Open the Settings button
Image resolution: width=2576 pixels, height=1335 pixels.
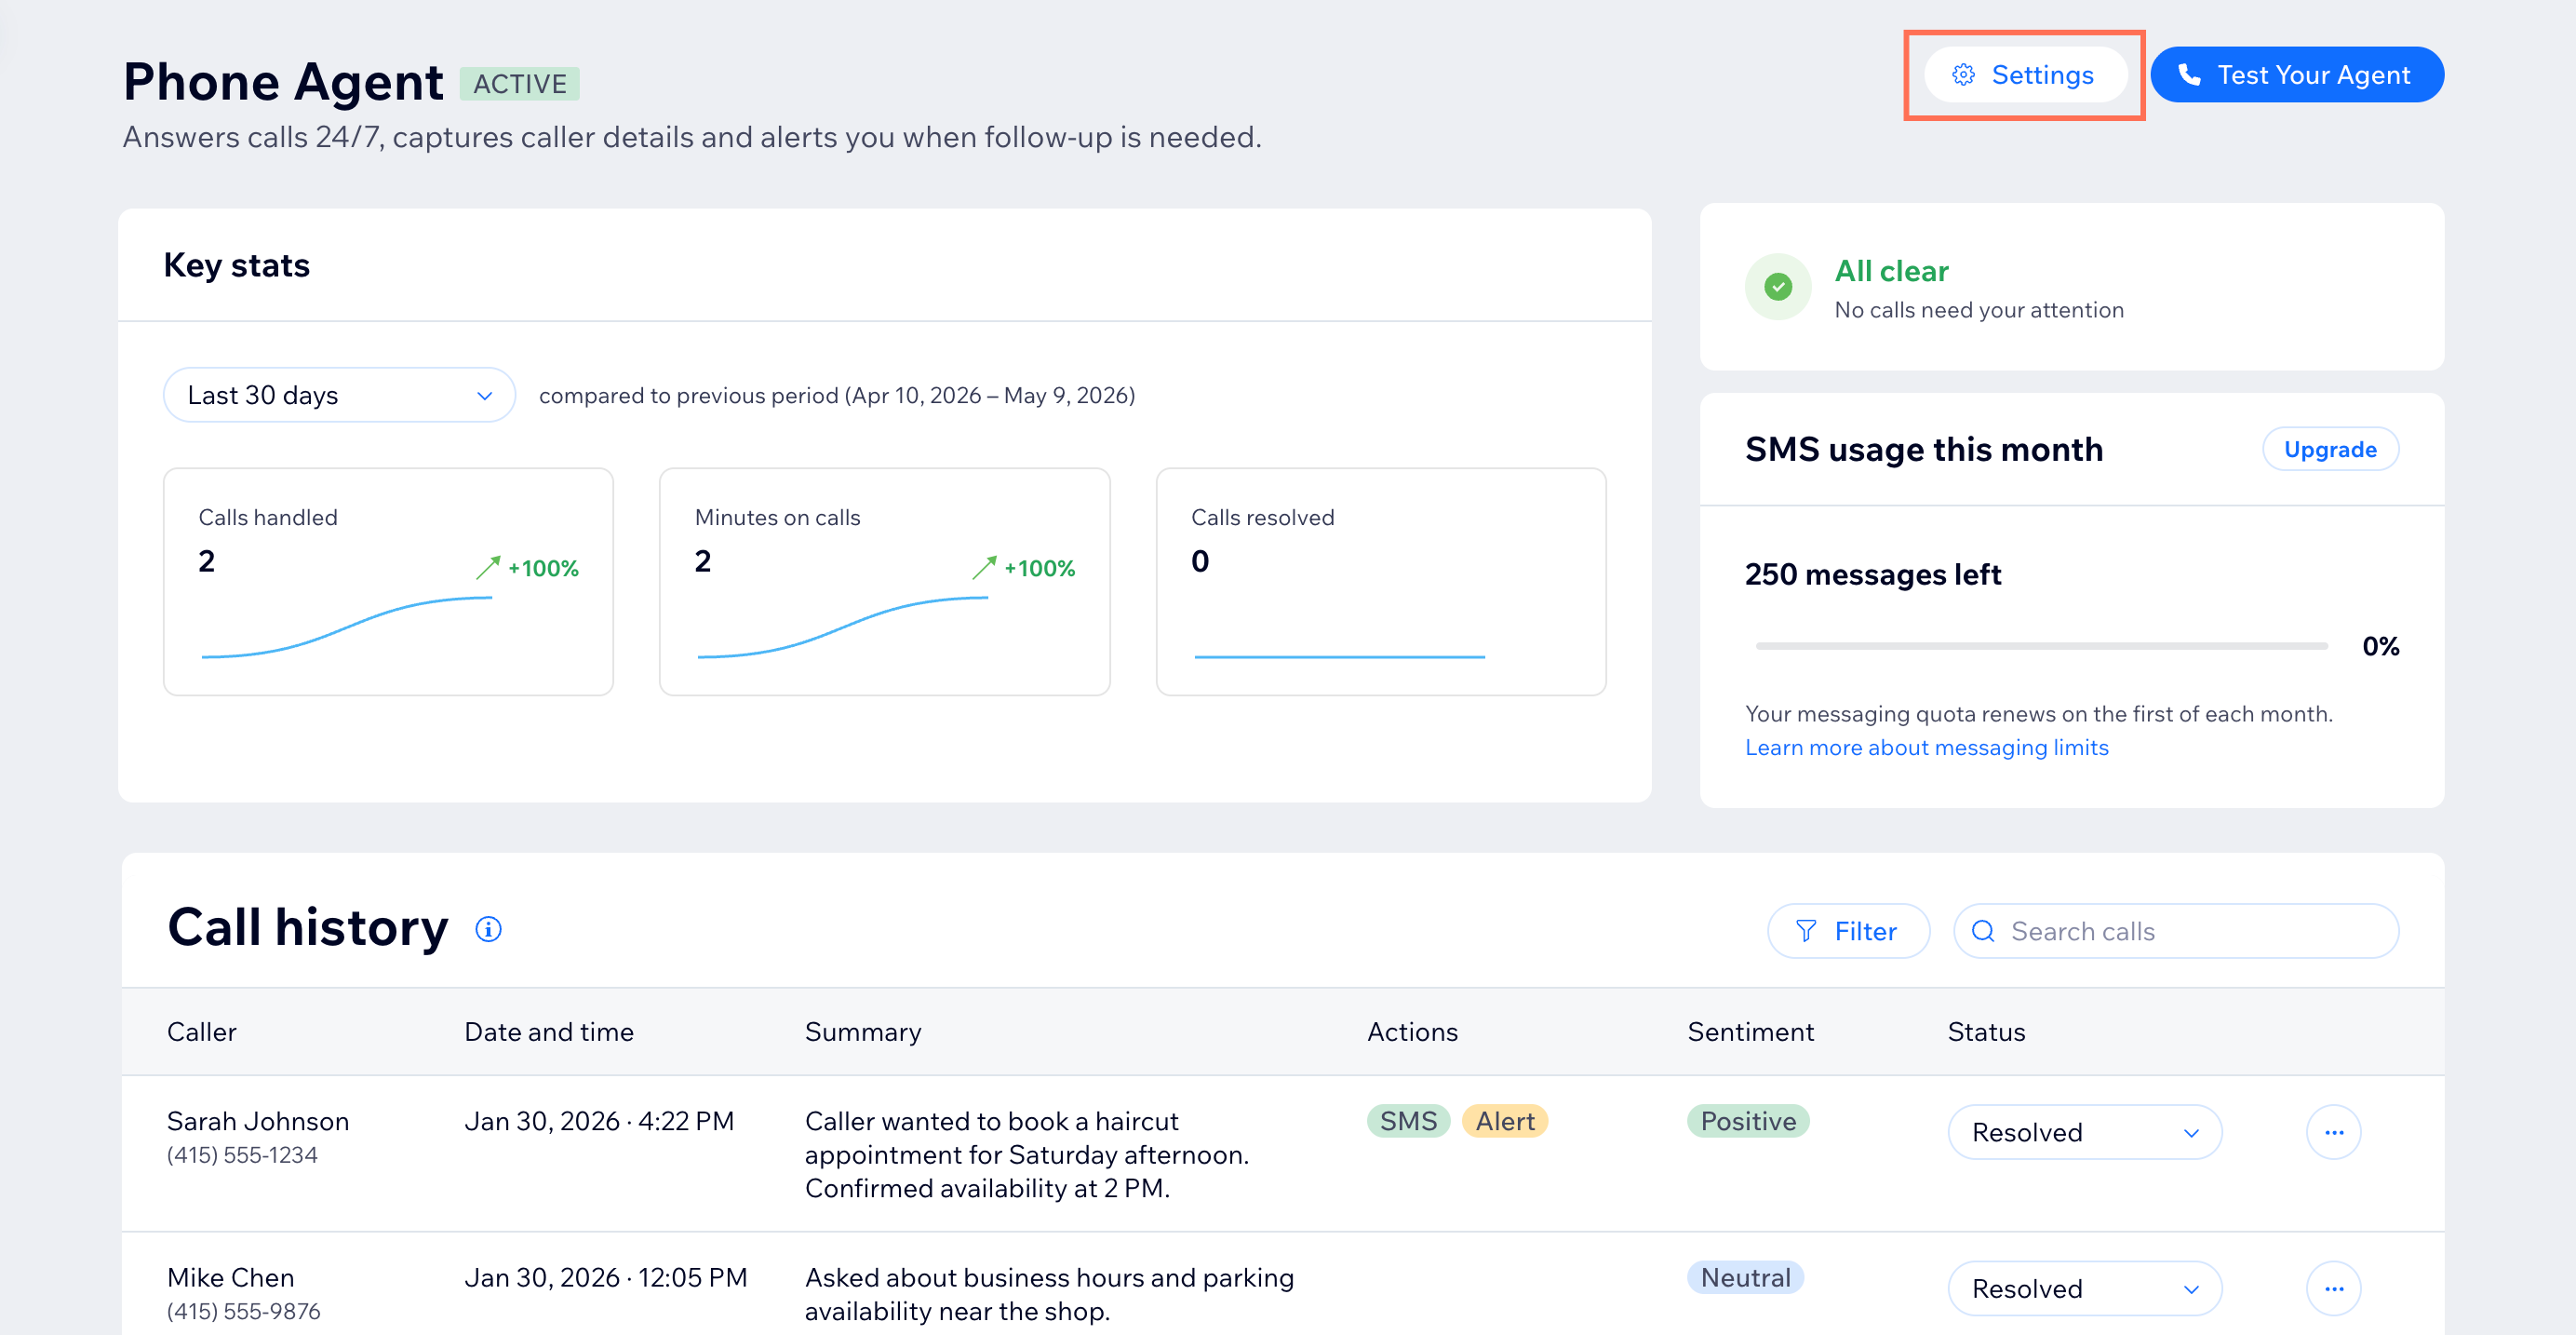point(2024,75)
